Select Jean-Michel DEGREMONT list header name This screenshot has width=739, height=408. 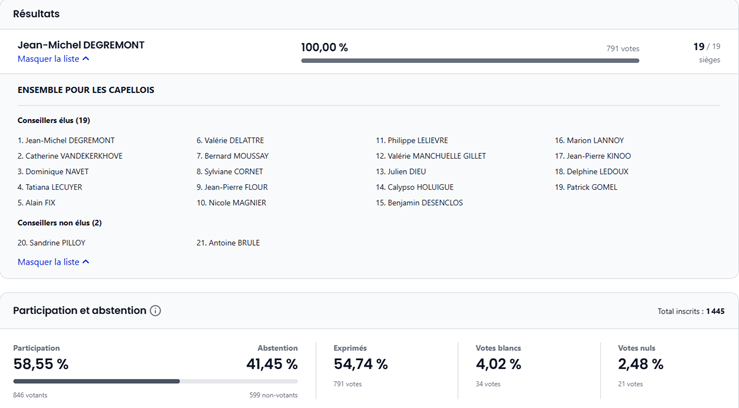coord(81,45)
